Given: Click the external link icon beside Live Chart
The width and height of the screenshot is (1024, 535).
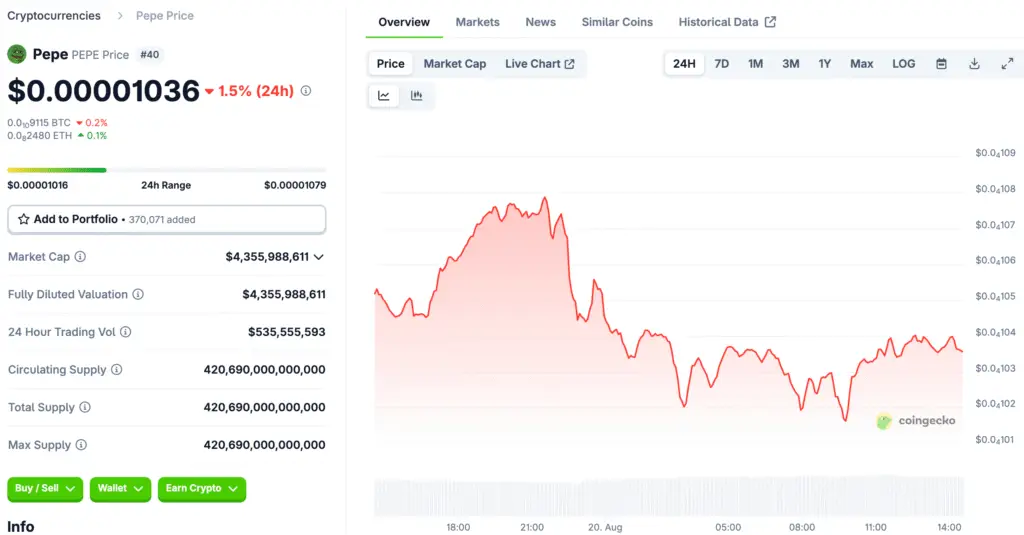Looking at the screenshot, I should [569, 64].
